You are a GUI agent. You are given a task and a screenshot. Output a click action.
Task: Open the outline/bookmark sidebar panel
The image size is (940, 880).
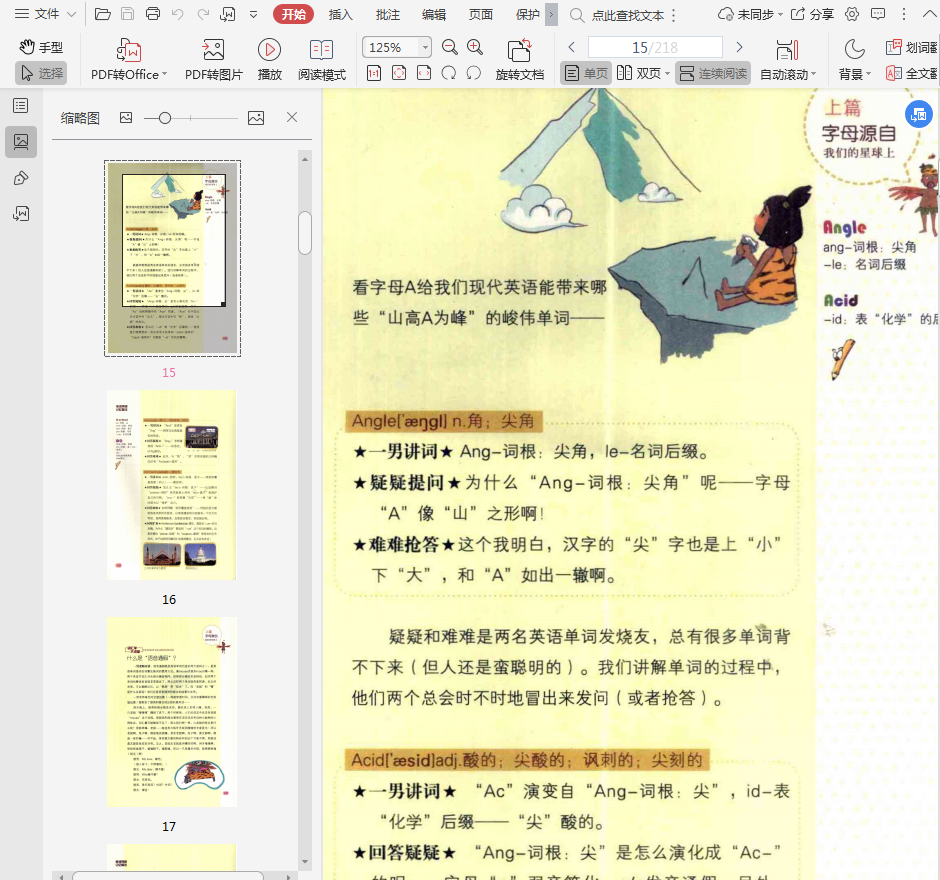(x=21, y=106)
